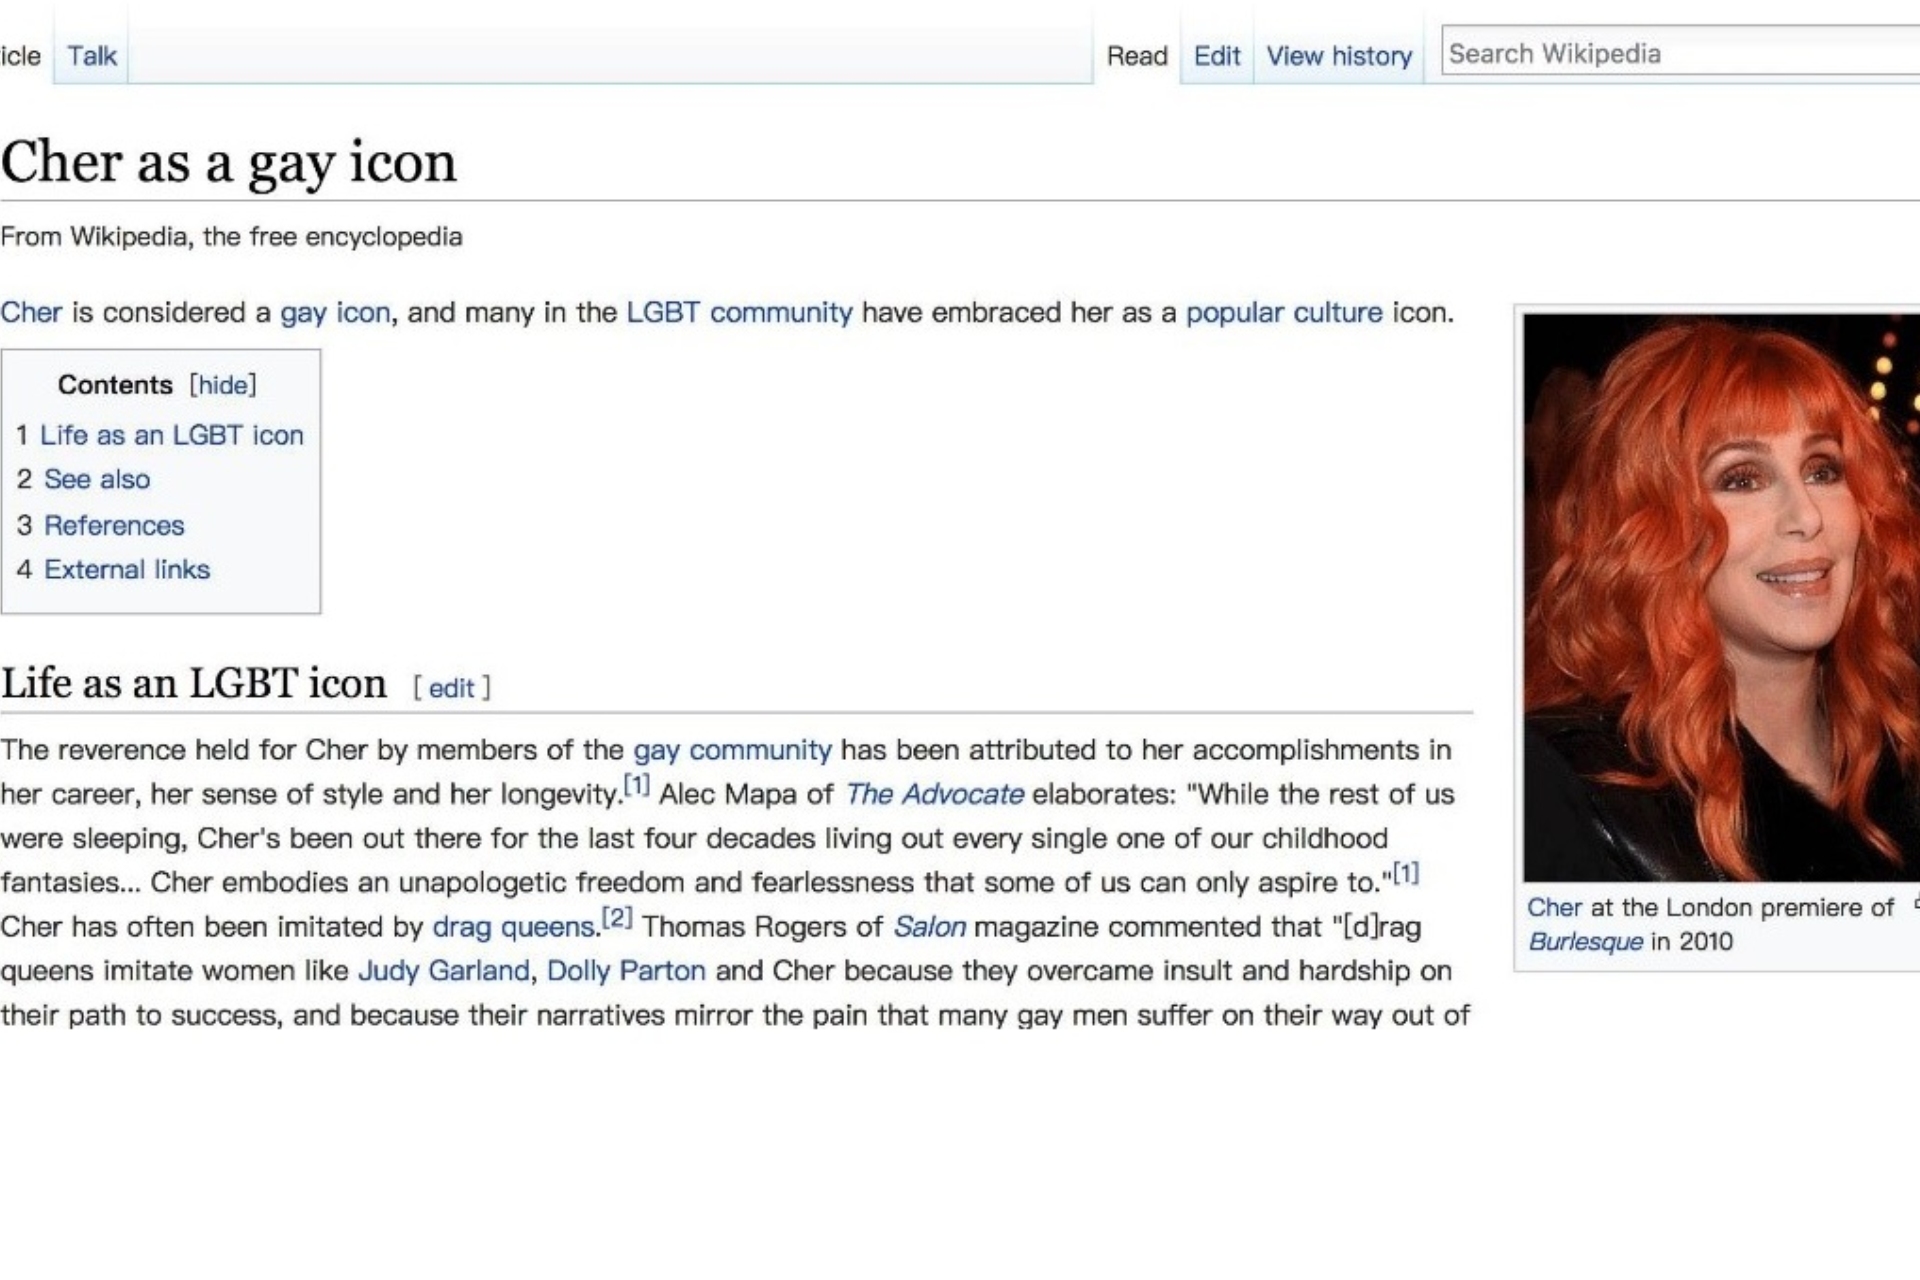The height and width of the screenshot is (1280, 1920).
Task: Open the drag queens link
Action: tap(514, 927)
